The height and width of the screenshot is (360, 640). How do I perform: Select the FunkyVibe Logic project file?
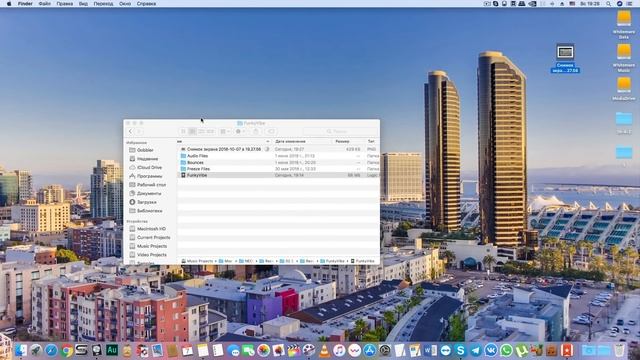point(278,175)
